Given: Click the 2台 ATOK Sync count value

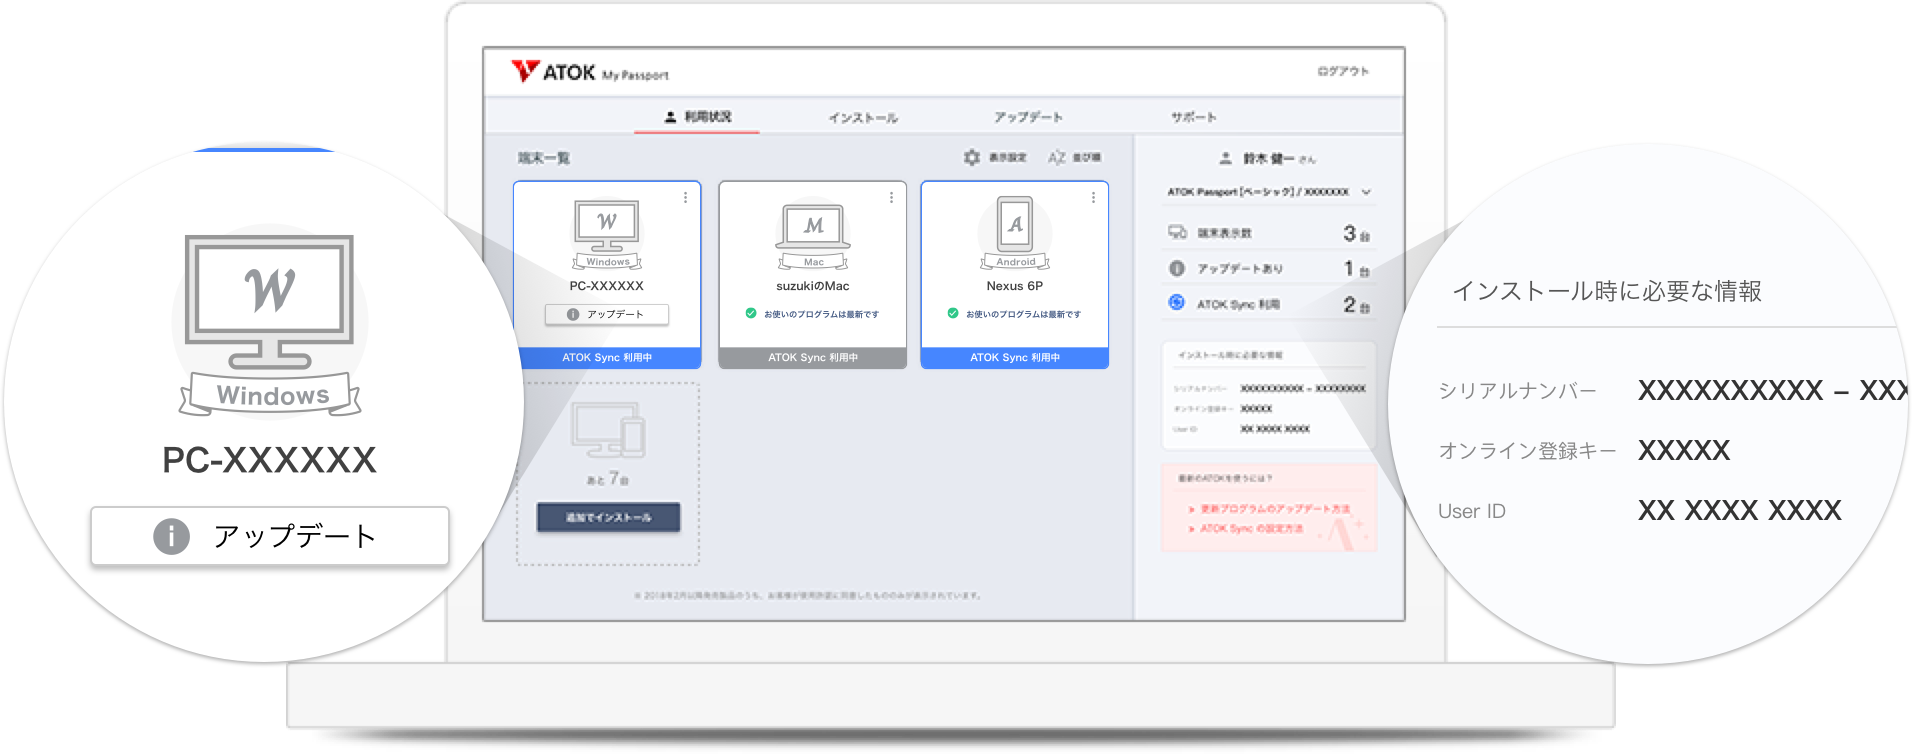Looking at the screenshot, I should pos(1356,304).
